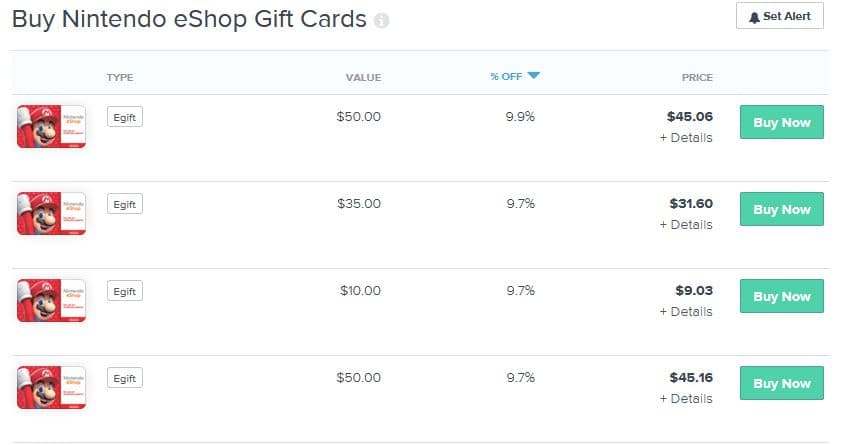Click the Set Alert bell button
Screen dimensions: 842x445
[780, 16]
